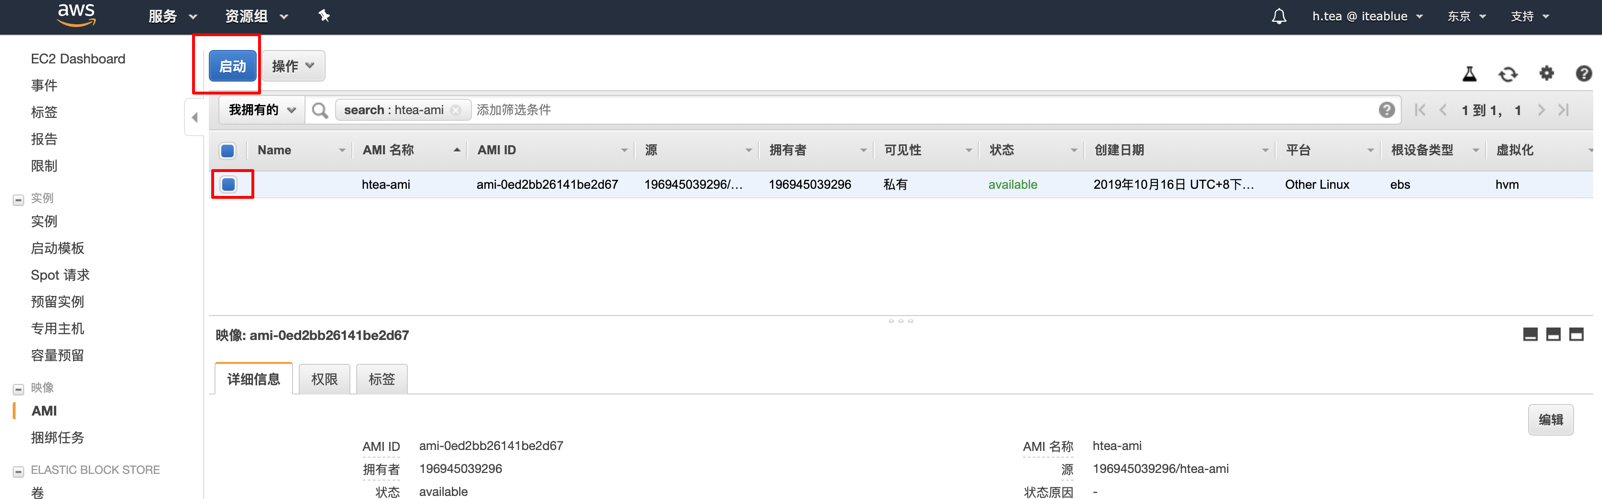This screenshot has height=499, width=1602.
Task: Open table settings gear icon
Action: (1546, 73)
